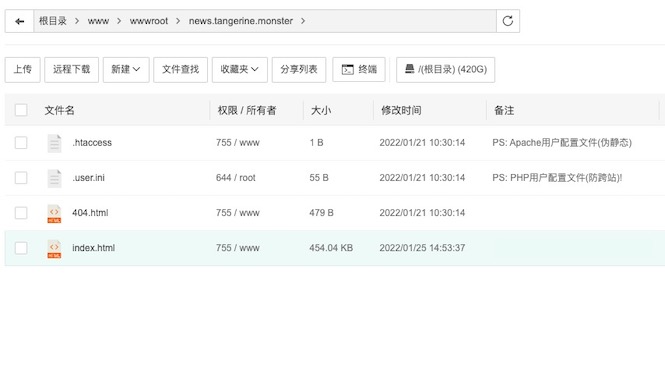Open the chevron after 根目录 in the path

point(77,21)
